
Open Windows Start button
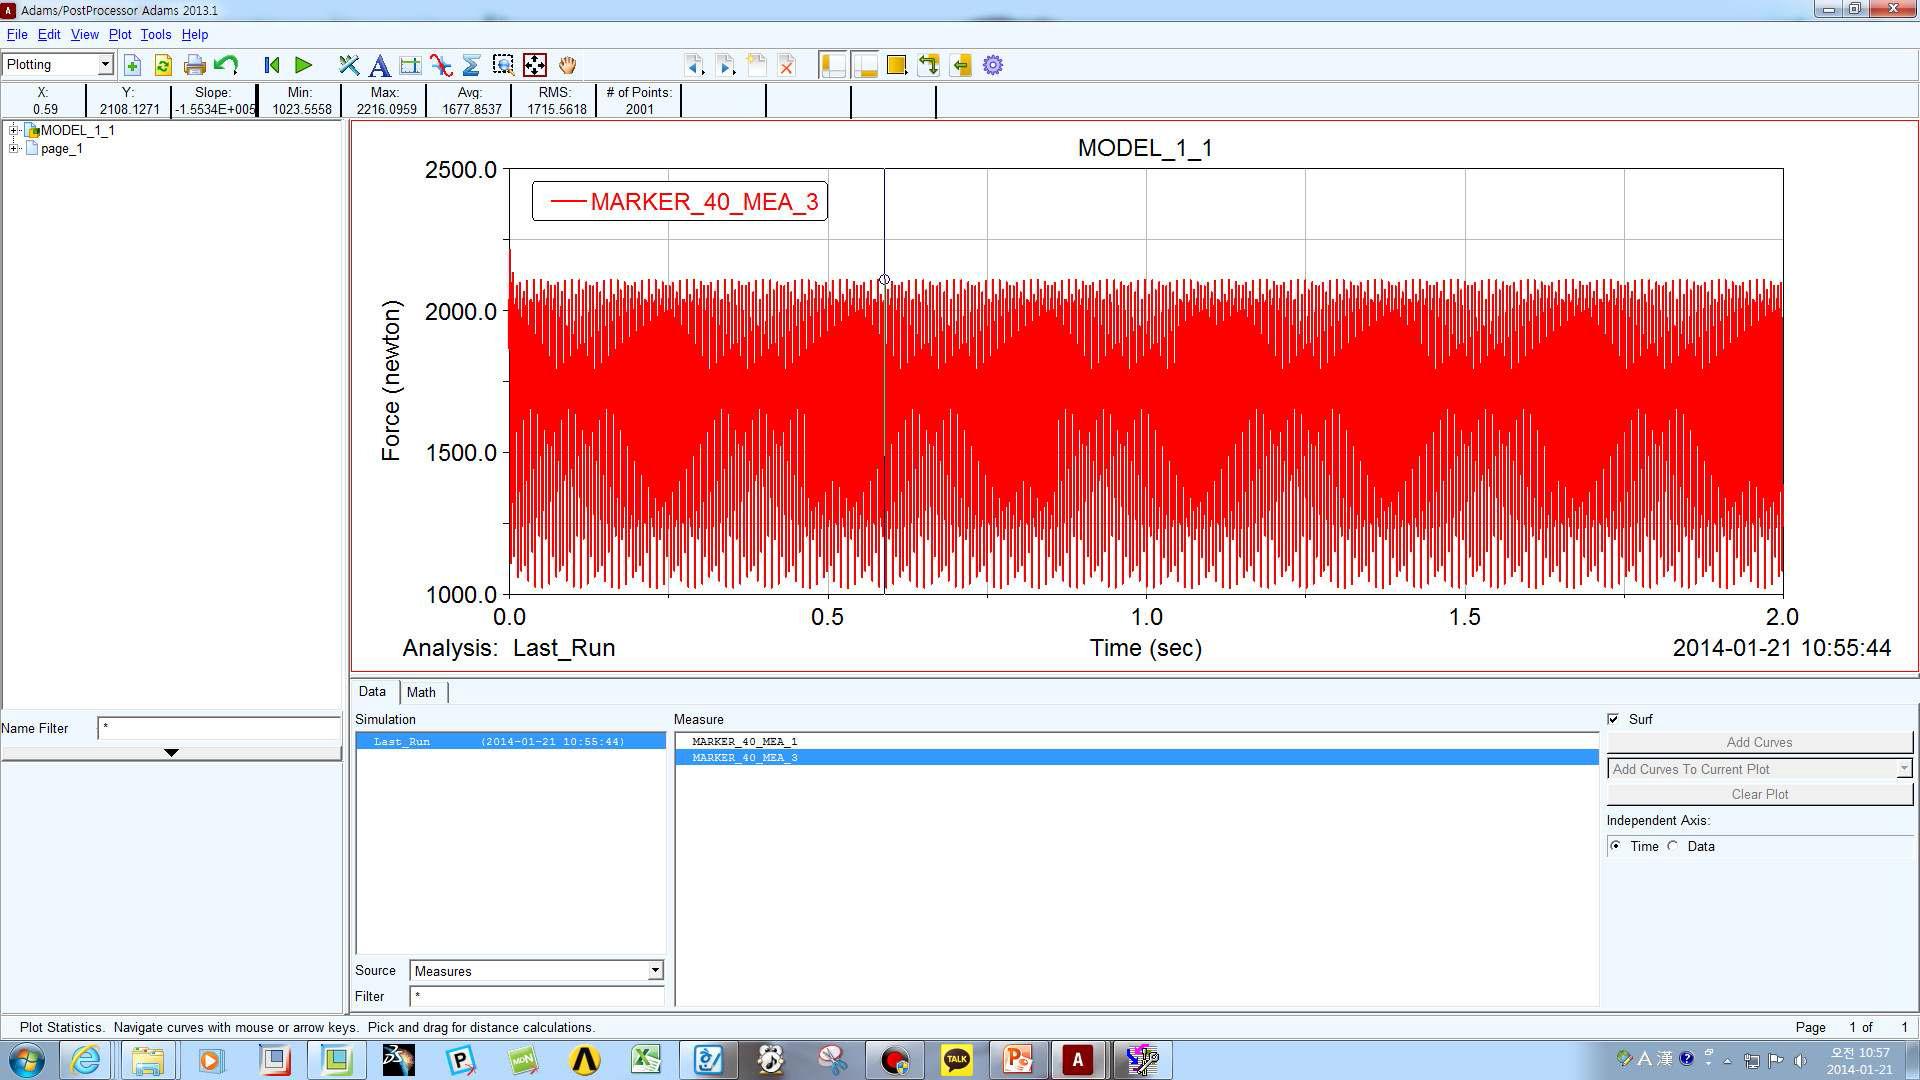(26, 1059)
